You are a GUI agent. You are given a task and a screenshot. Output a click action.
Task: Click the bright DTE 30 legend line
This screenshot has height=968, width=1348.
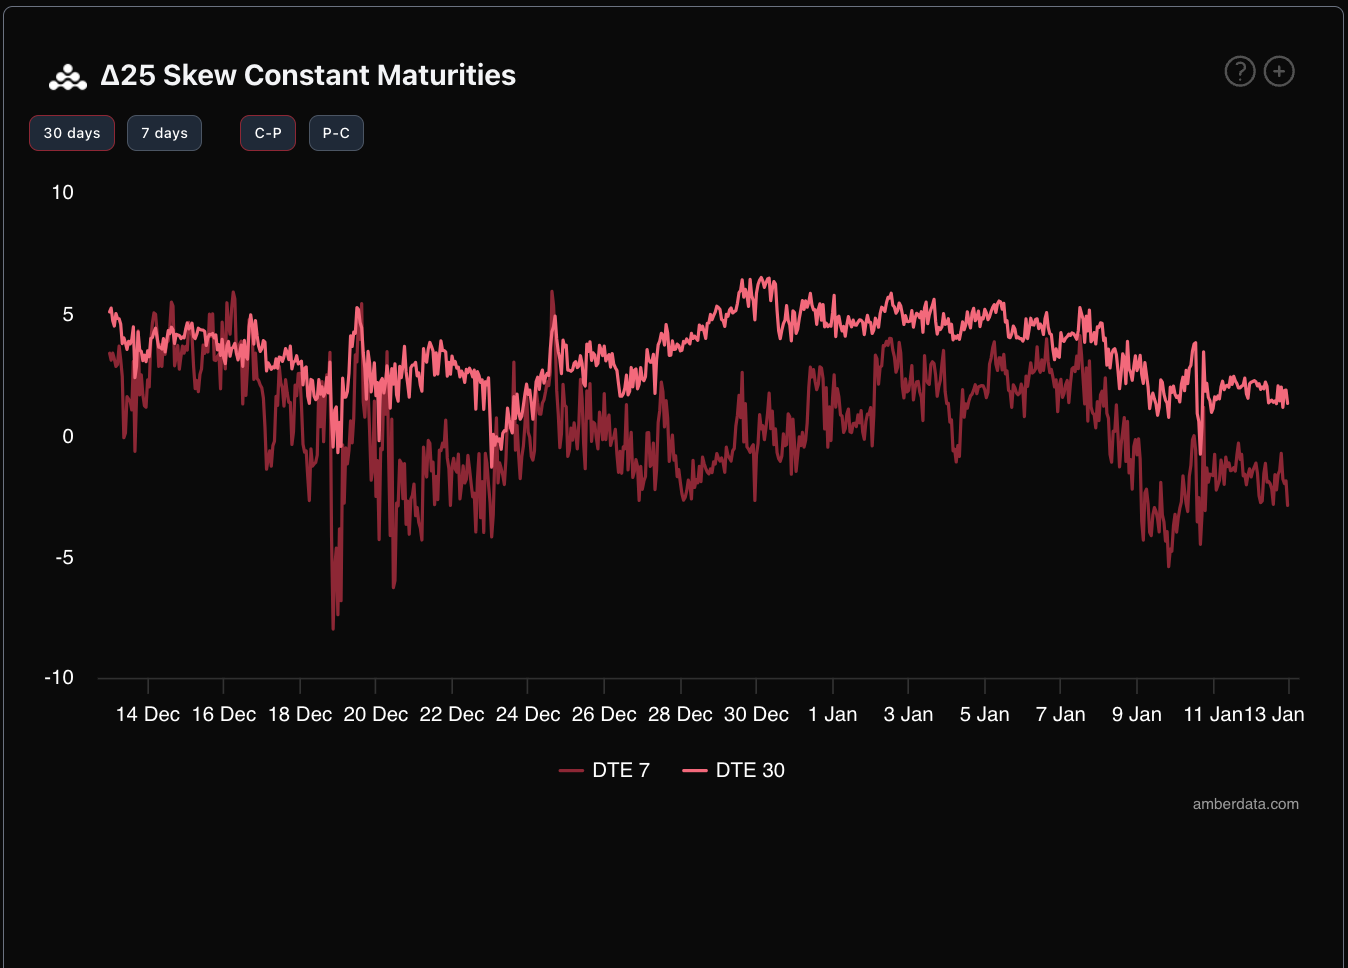694,770
